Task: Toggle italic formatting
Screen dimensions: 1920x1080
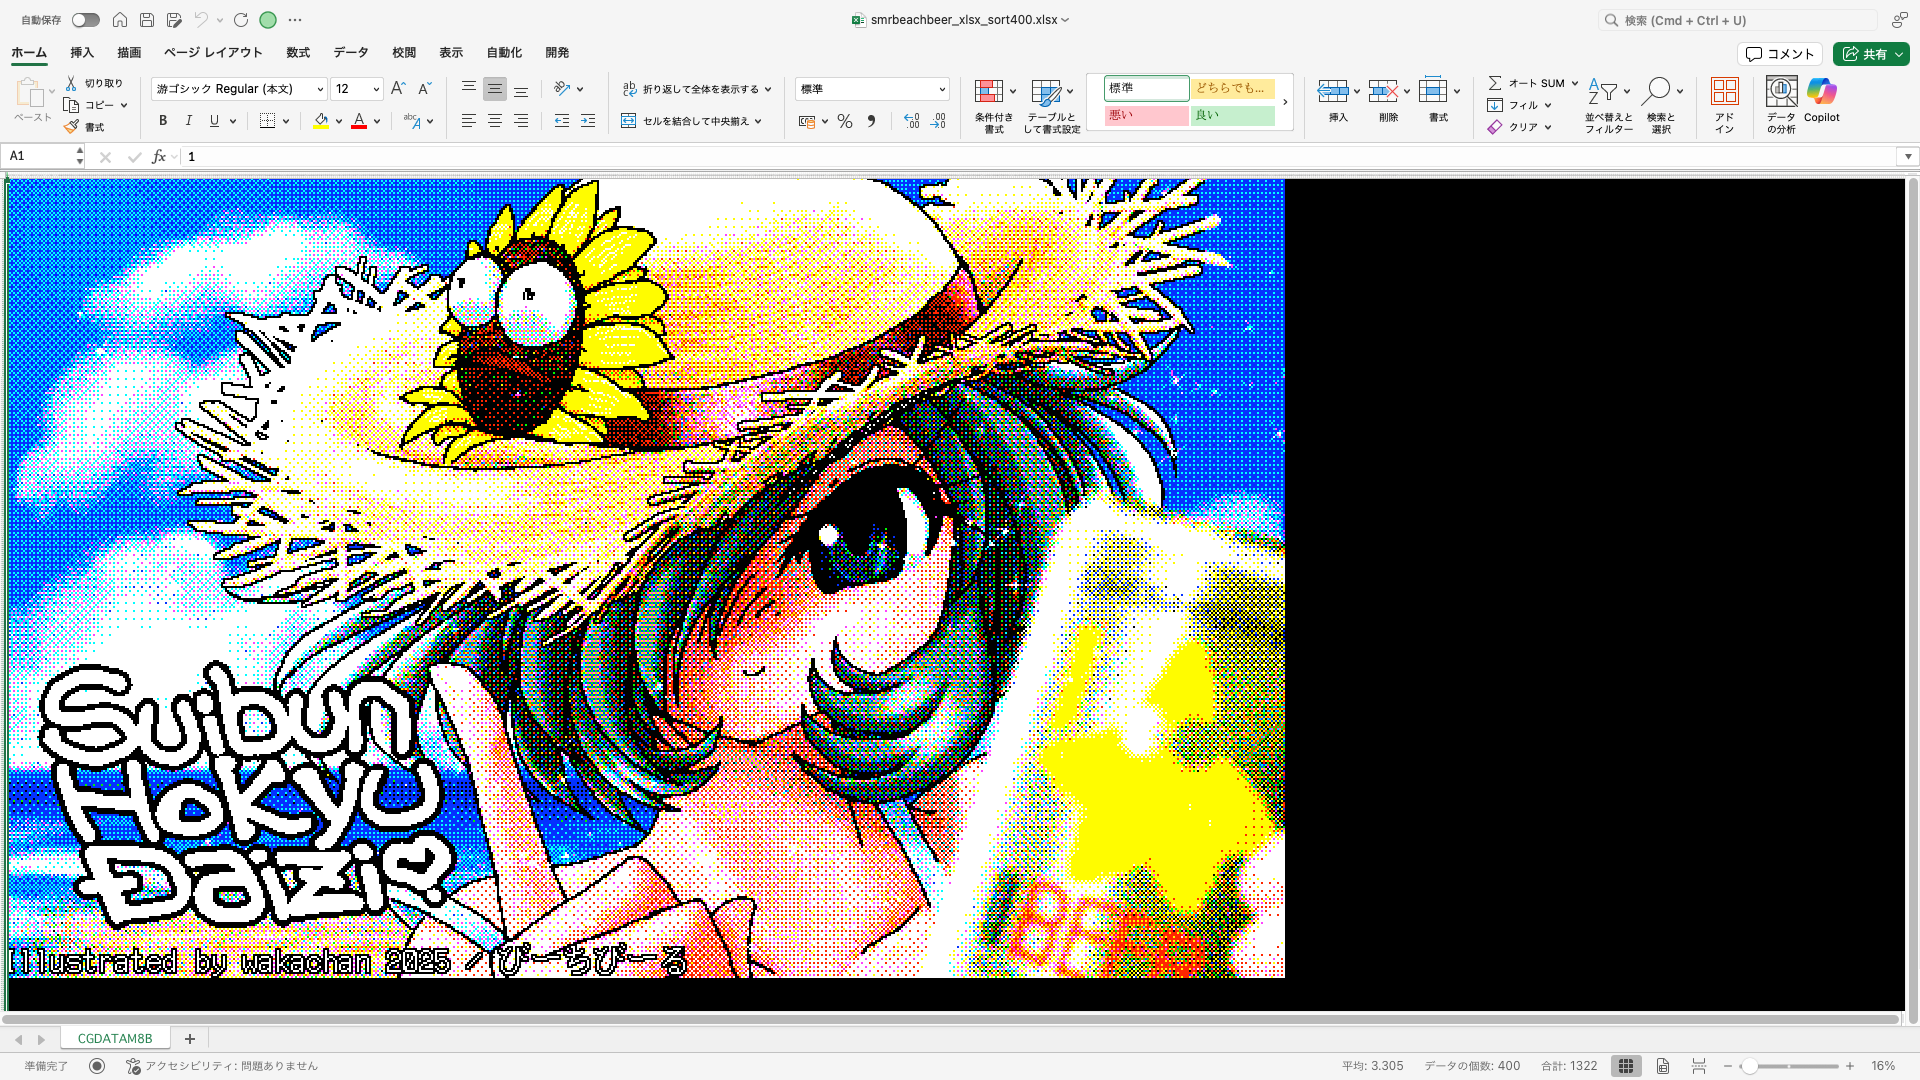Action: pos(189,121)
